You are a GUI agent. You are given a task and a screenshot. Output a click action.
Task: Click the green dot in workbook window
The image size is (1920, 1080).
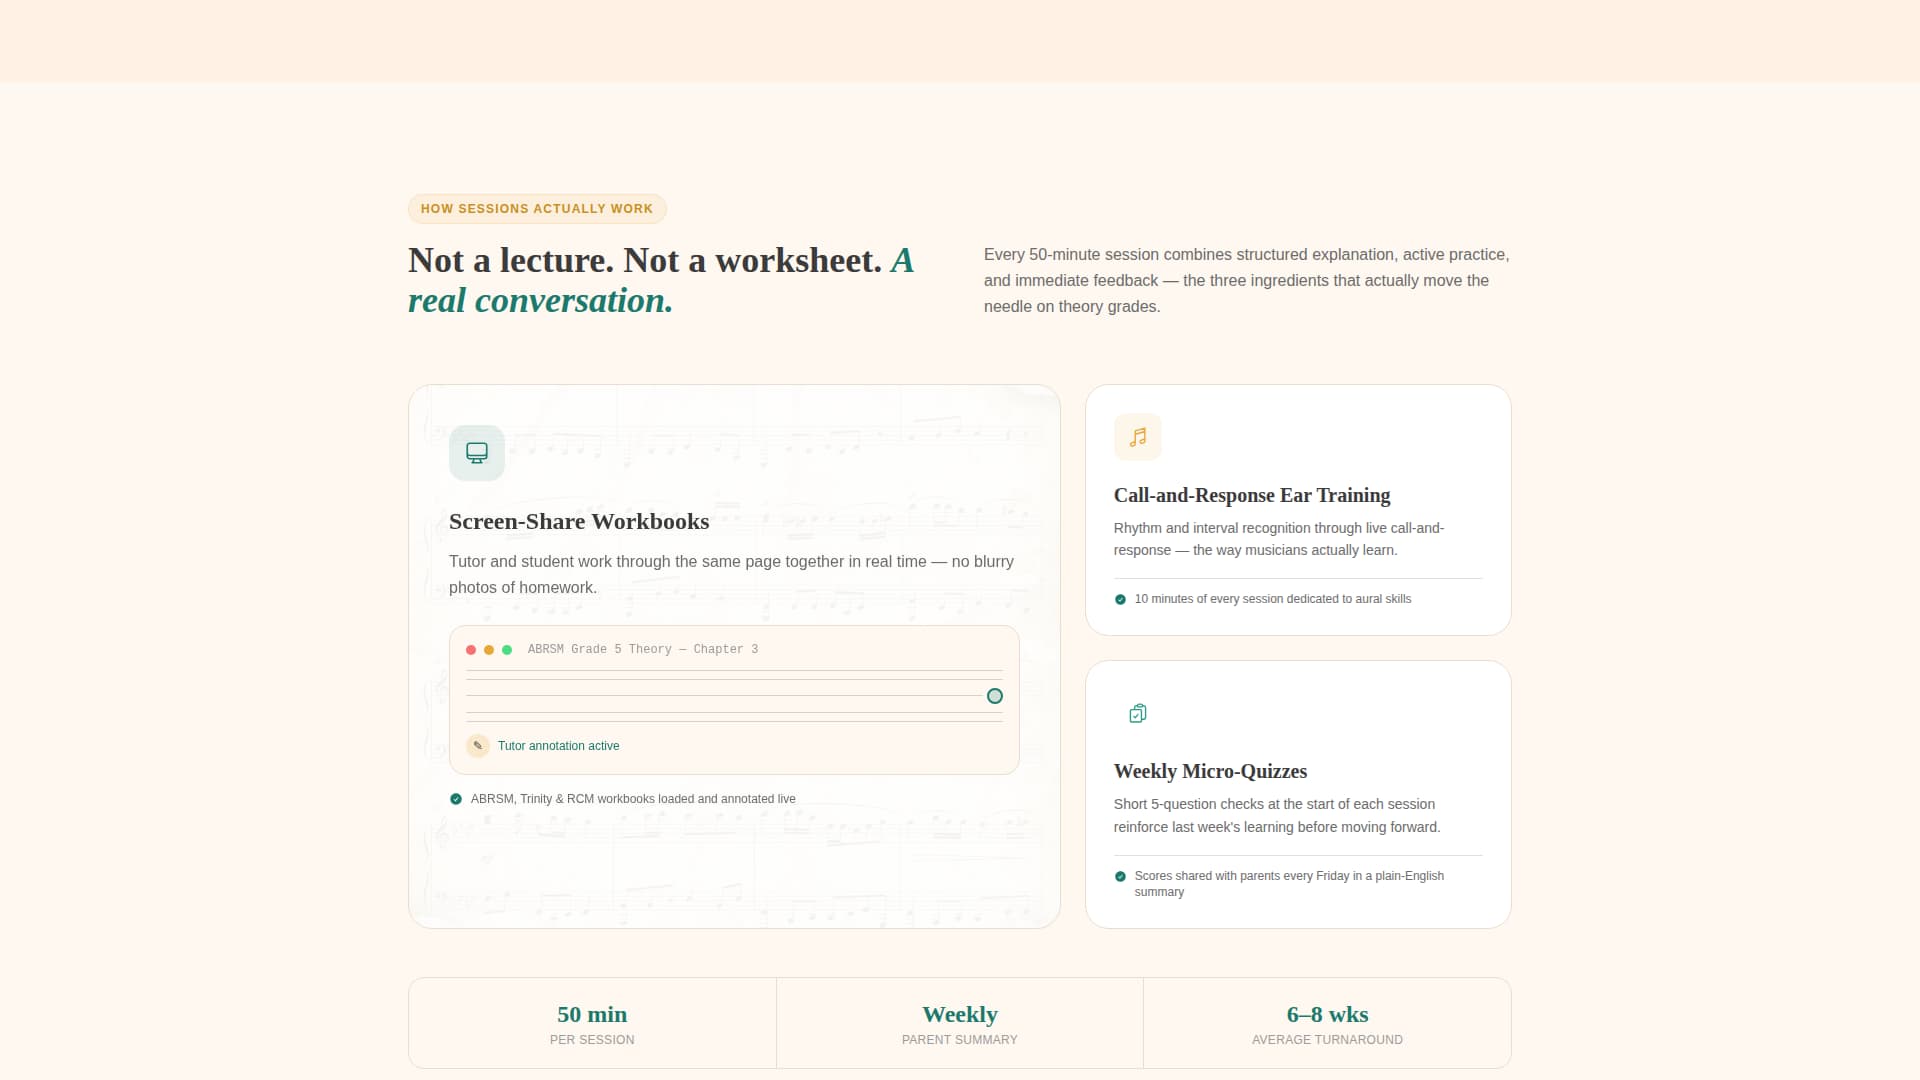click(x=507, y=650)
